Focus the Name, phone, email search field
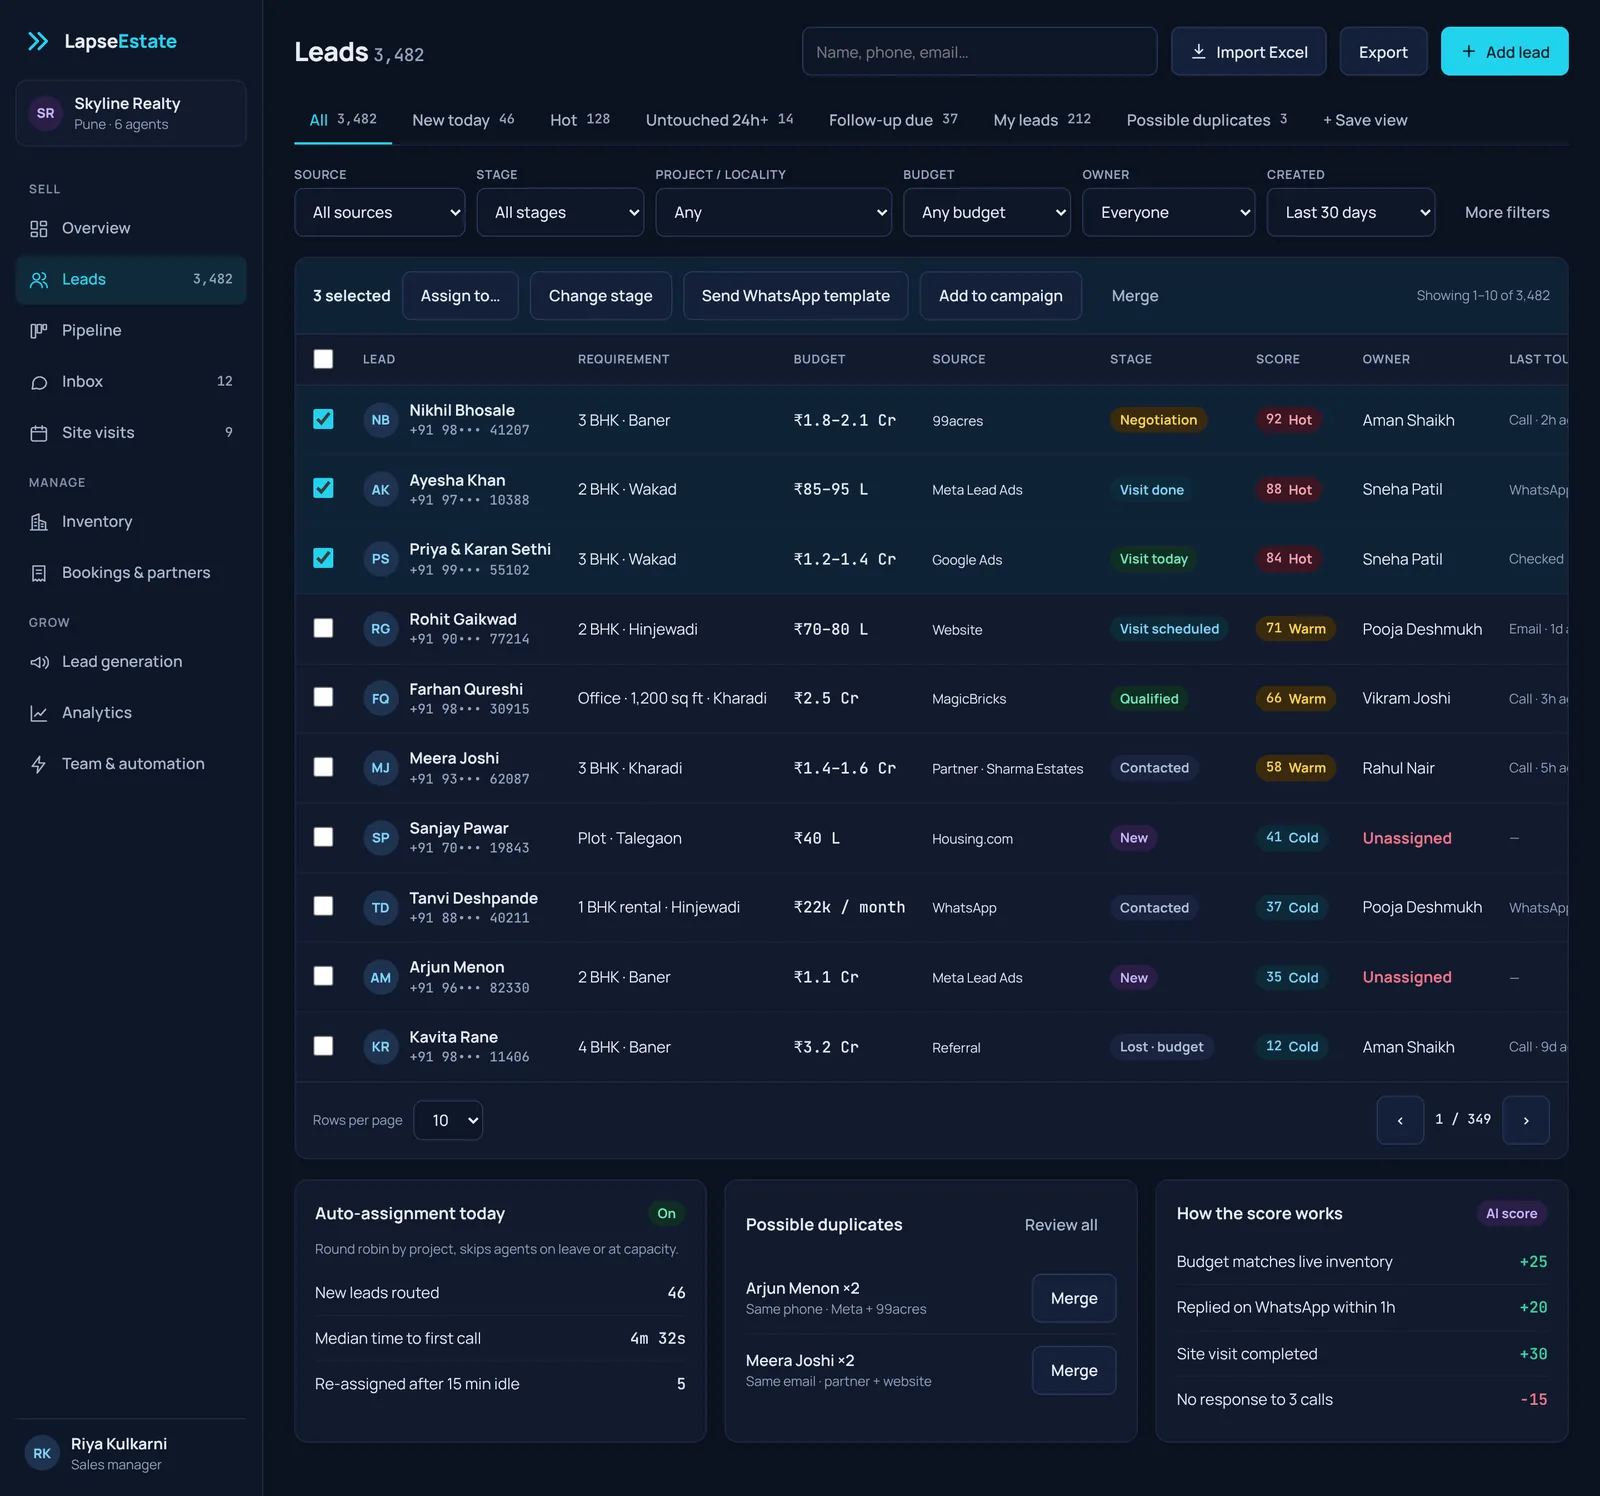 pos(980,51)
